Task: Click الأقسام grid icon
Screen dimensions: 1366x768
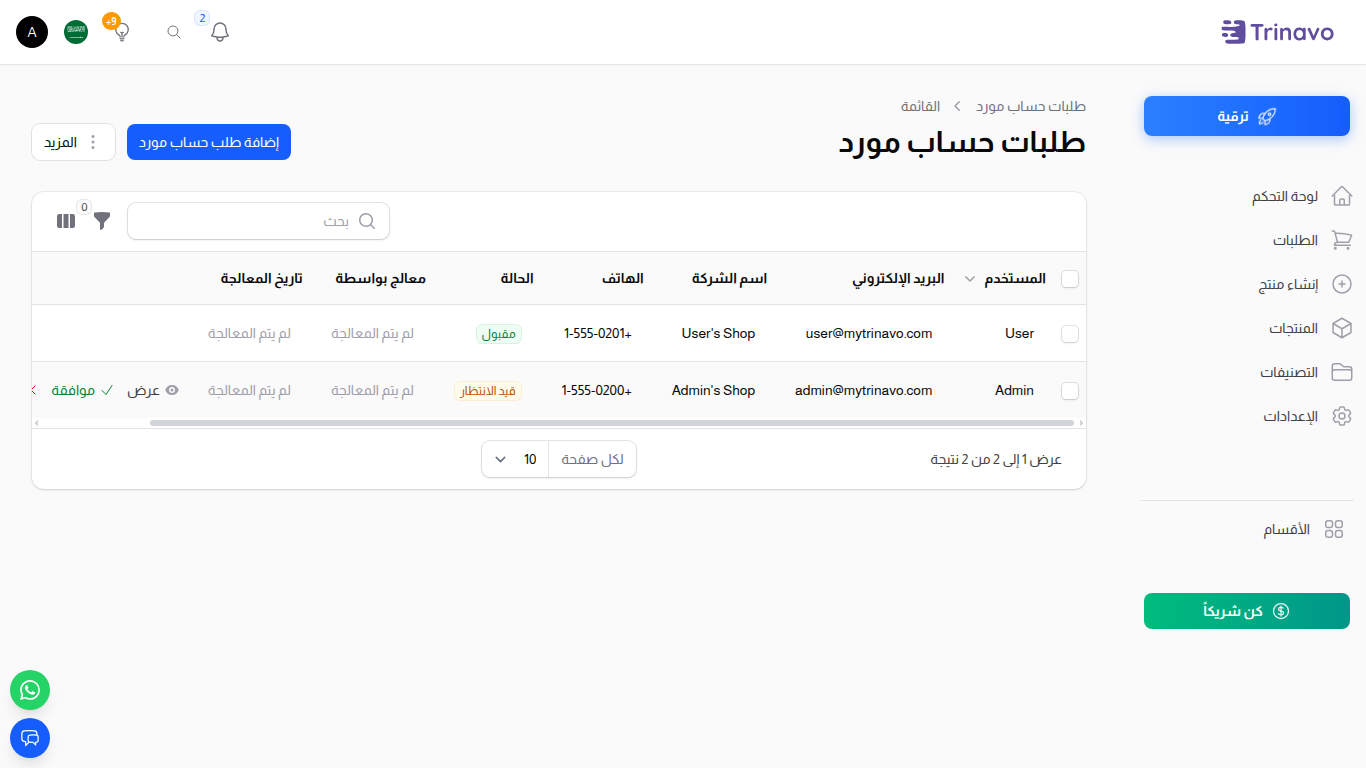Action: click(1334, 530)
